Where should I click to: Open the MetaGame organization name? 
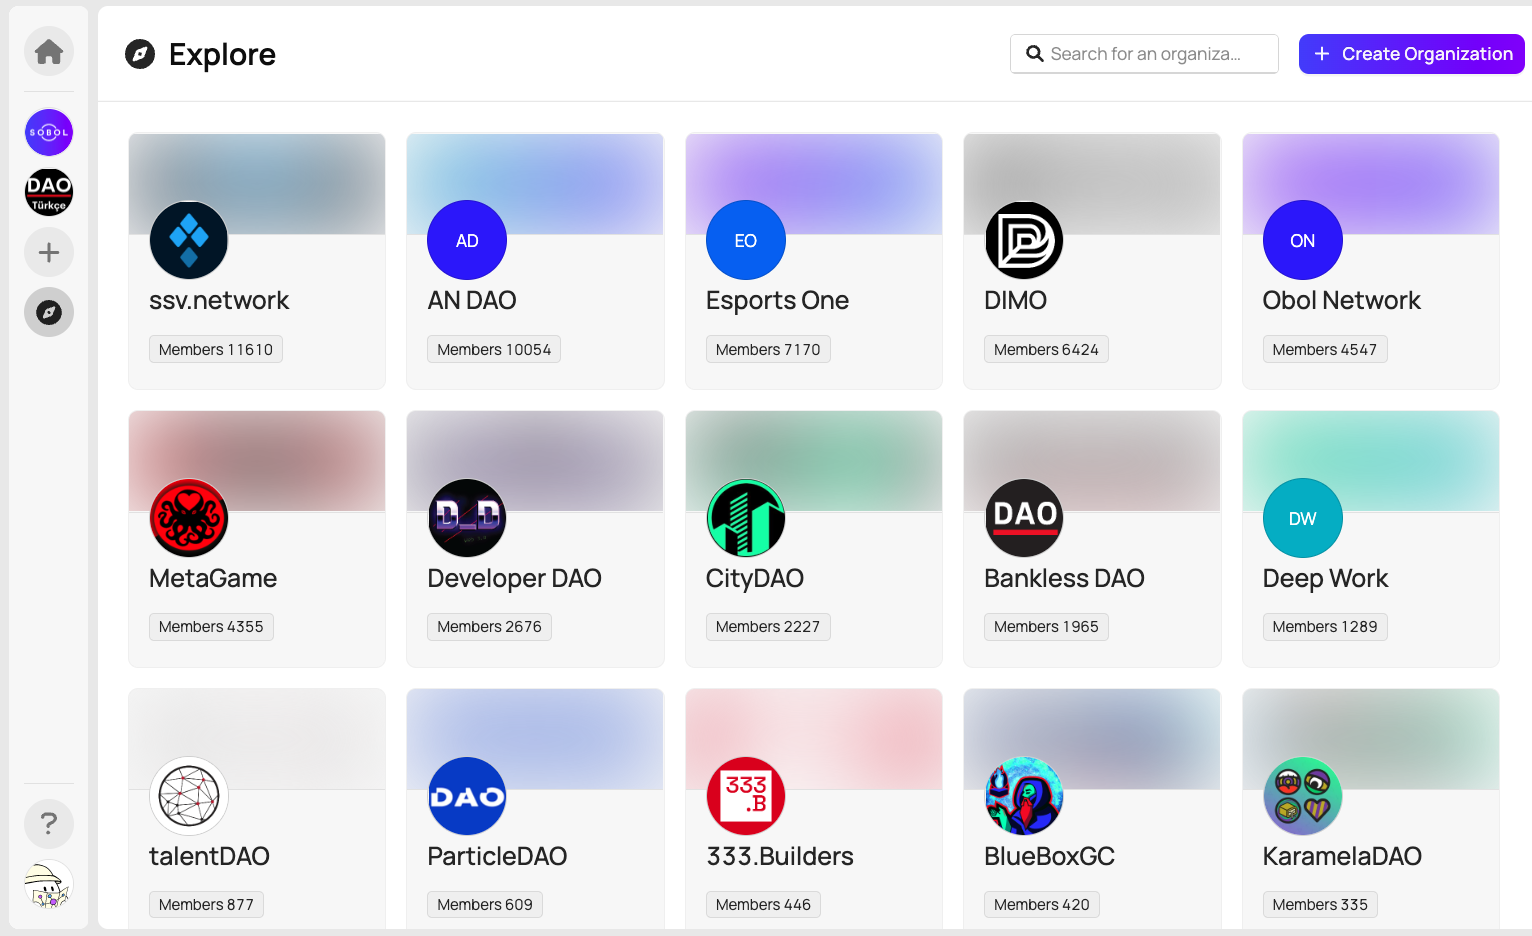click(213, 578)
